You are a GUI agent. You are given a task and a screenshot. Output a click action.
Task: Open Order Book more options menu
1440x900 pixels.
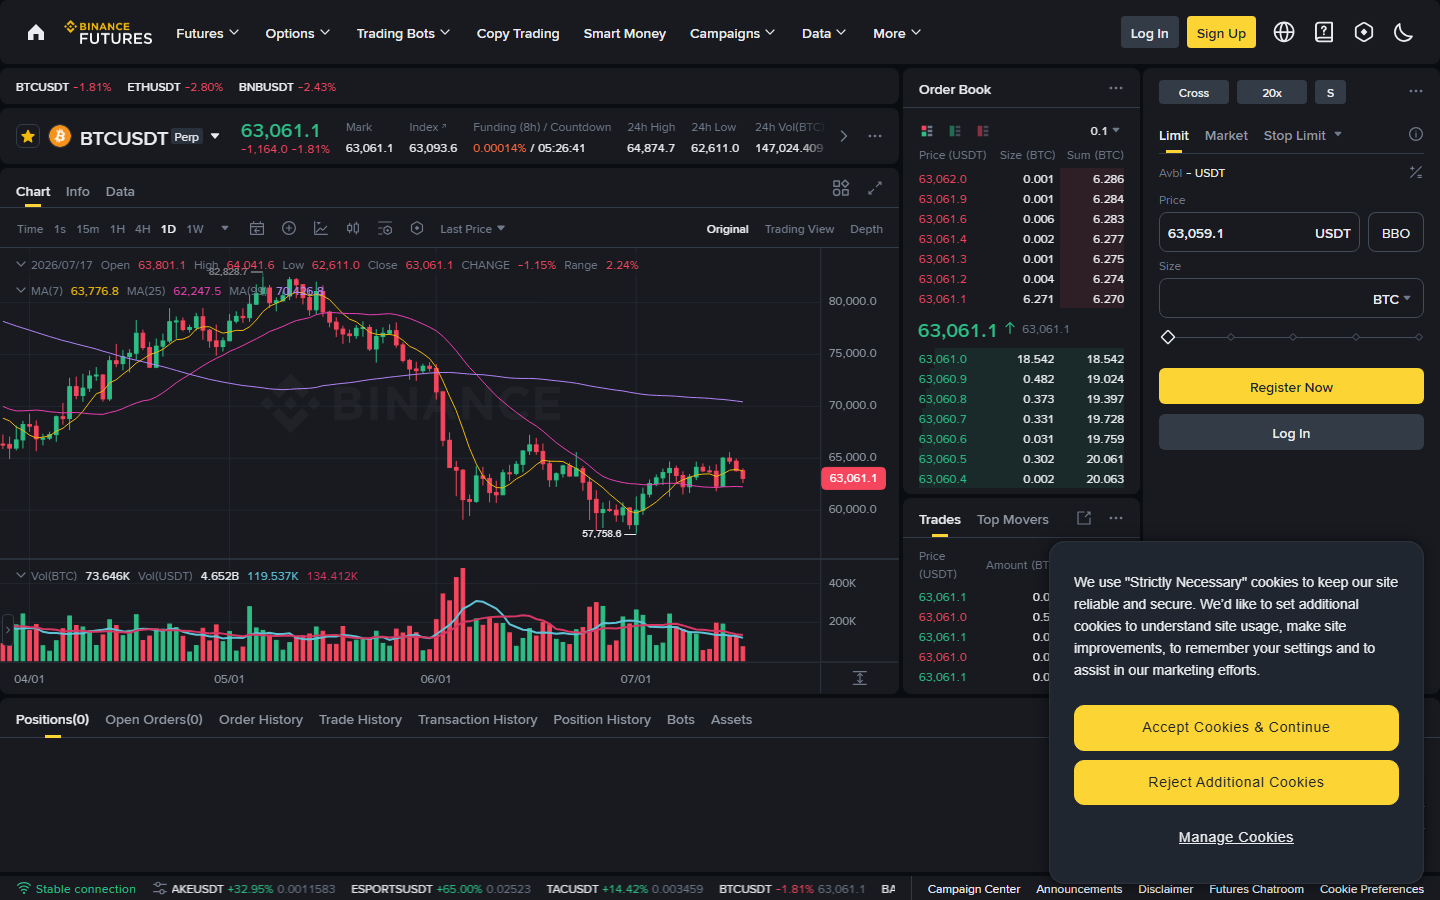(1116, 89)
